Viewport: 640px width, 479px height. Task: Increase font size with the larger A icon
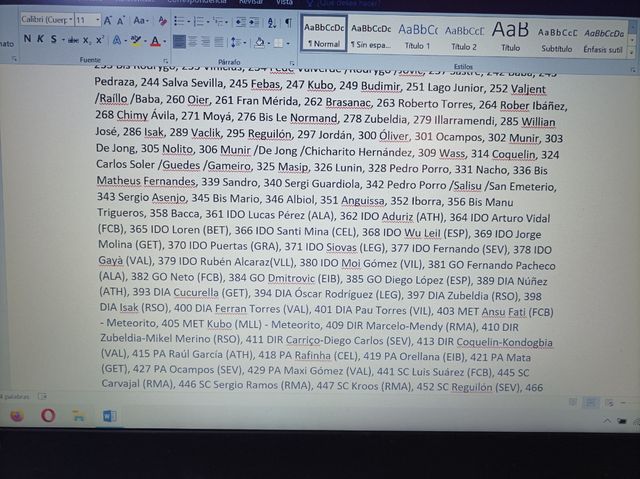click(x=108, y=20)
